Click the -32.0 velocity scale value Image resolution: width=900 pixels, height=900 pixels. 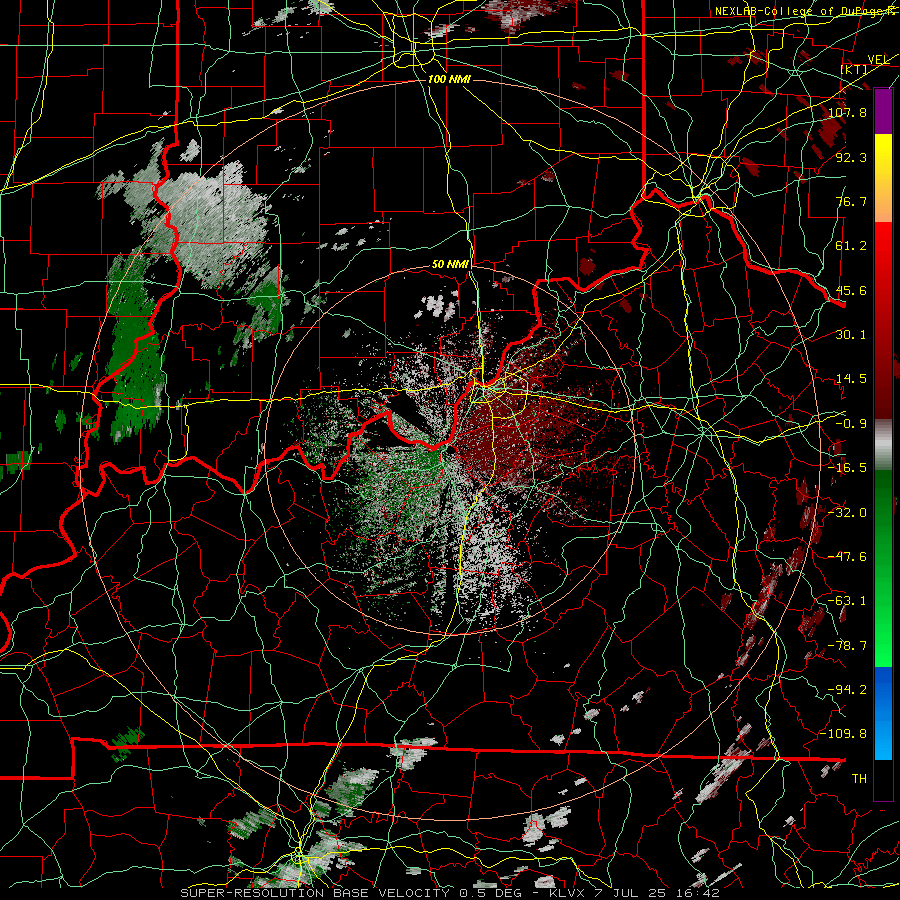click(x=847, y=513)
